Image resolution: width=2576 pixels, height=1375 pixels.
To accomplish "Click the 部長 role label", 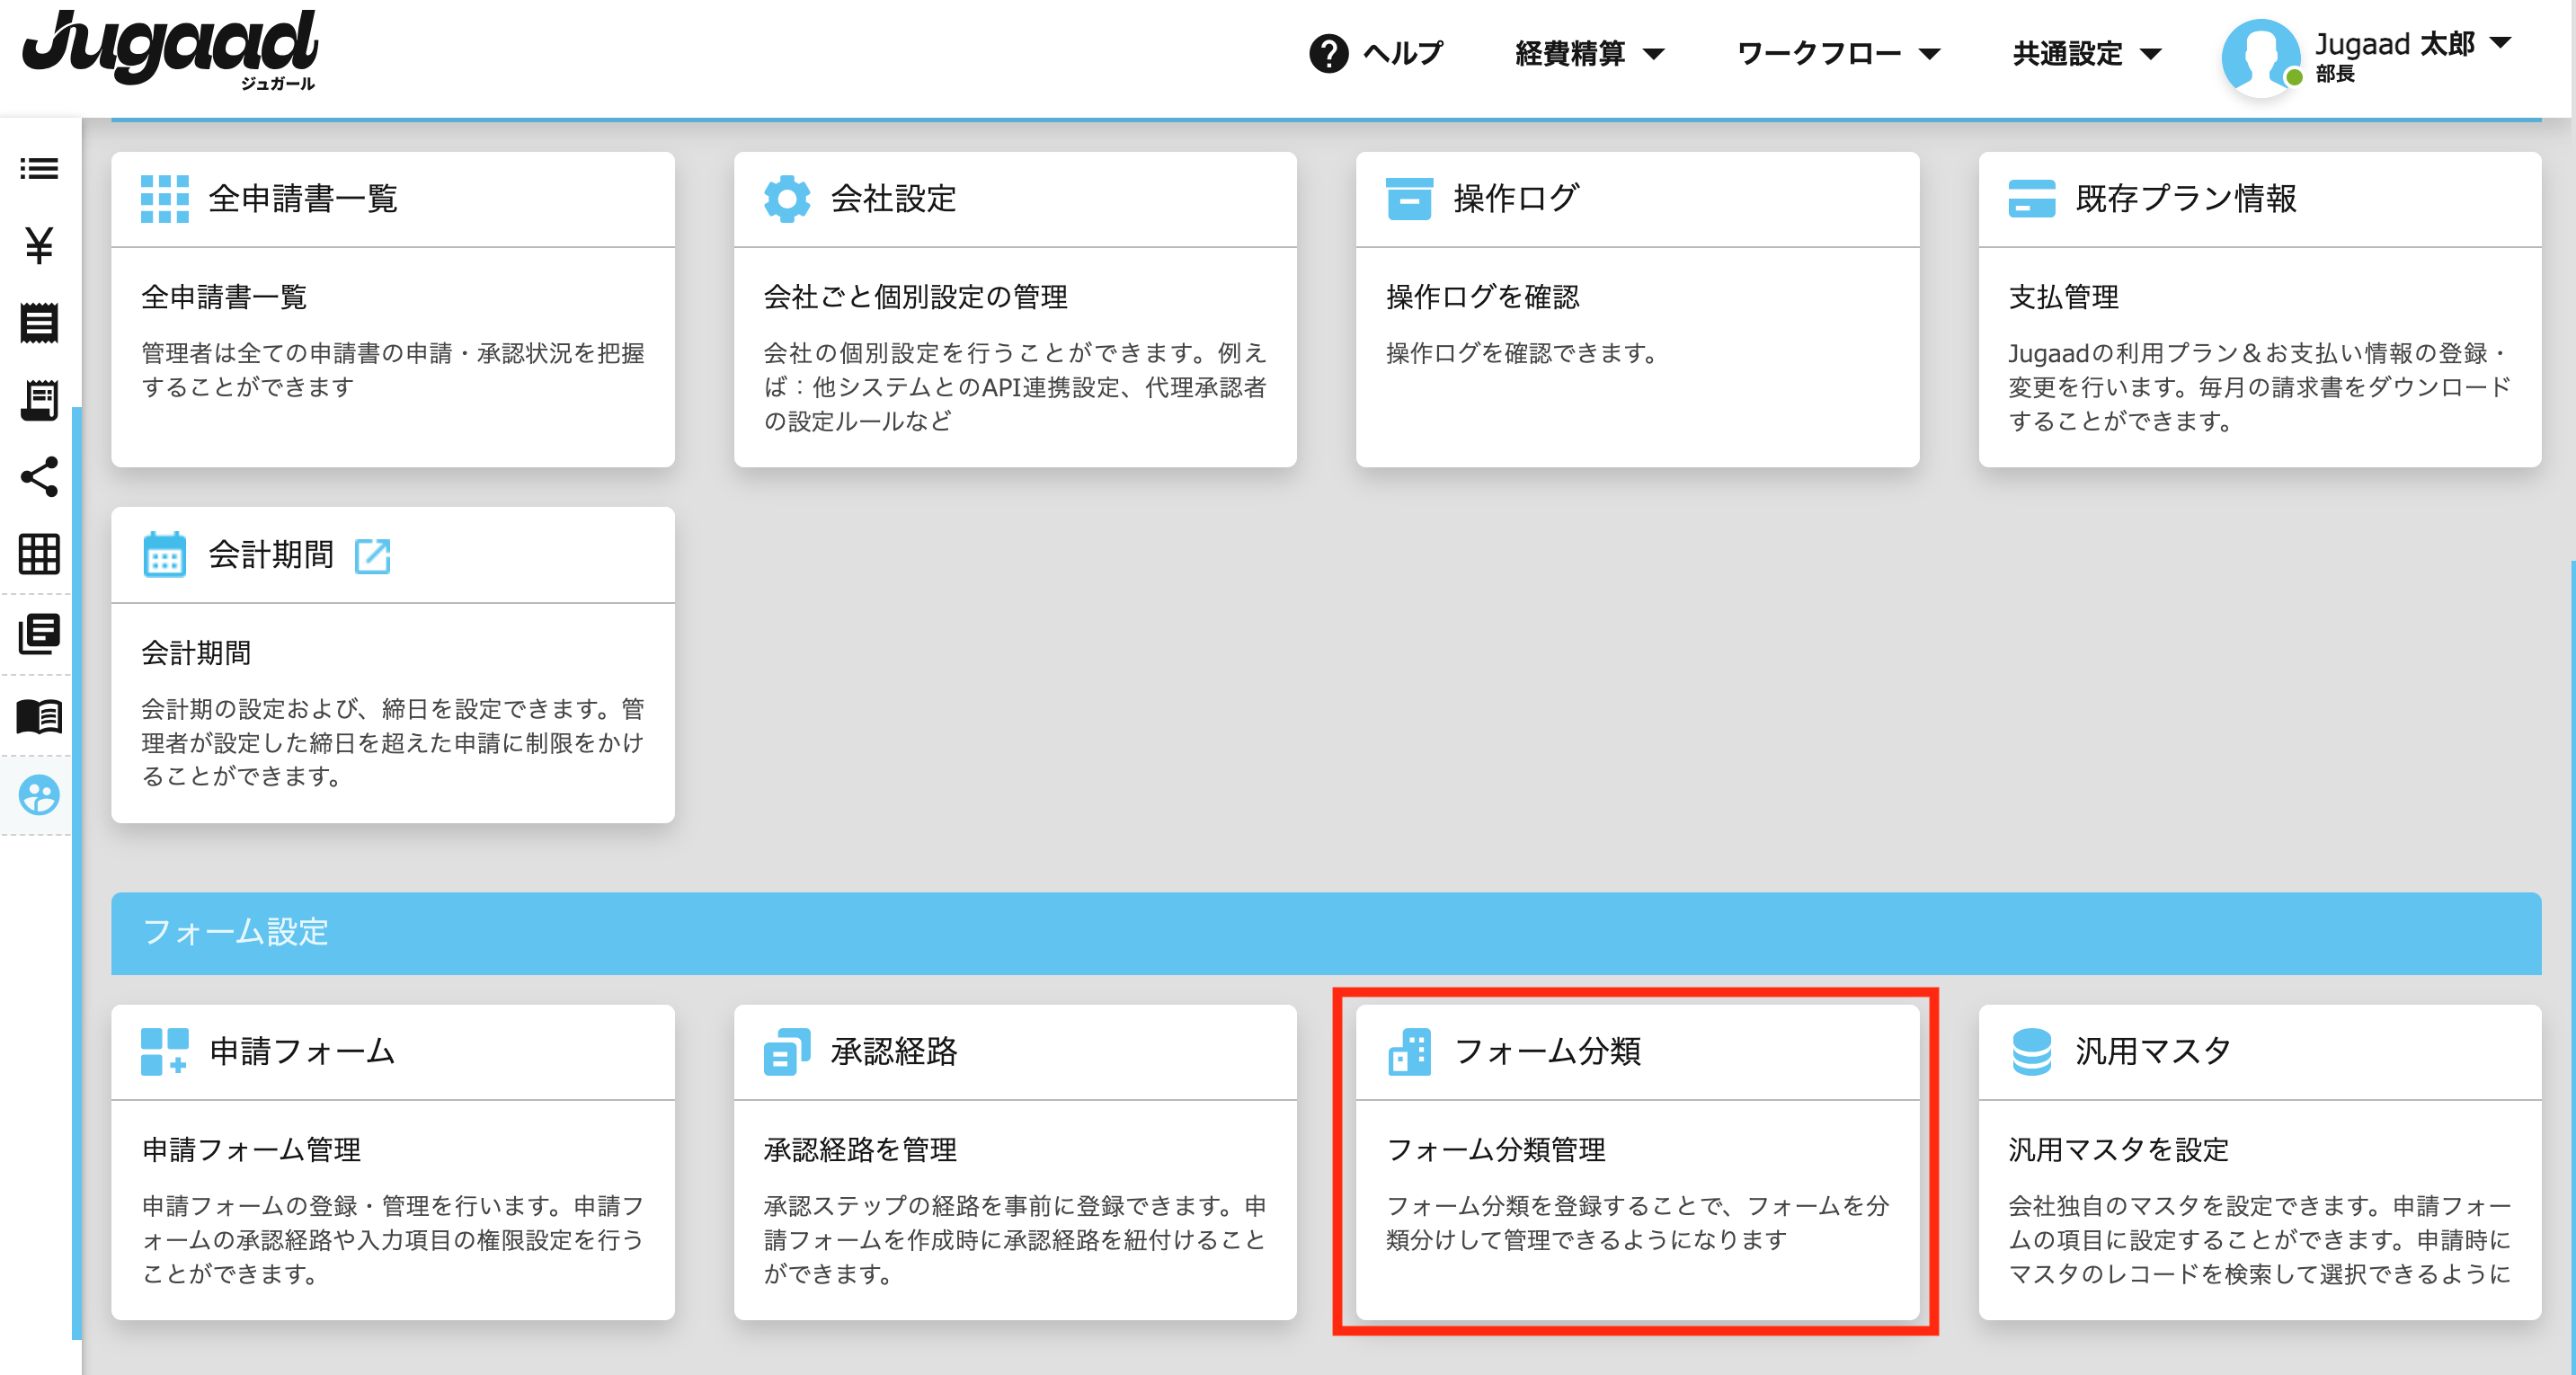I will (x=2335, y=74).
